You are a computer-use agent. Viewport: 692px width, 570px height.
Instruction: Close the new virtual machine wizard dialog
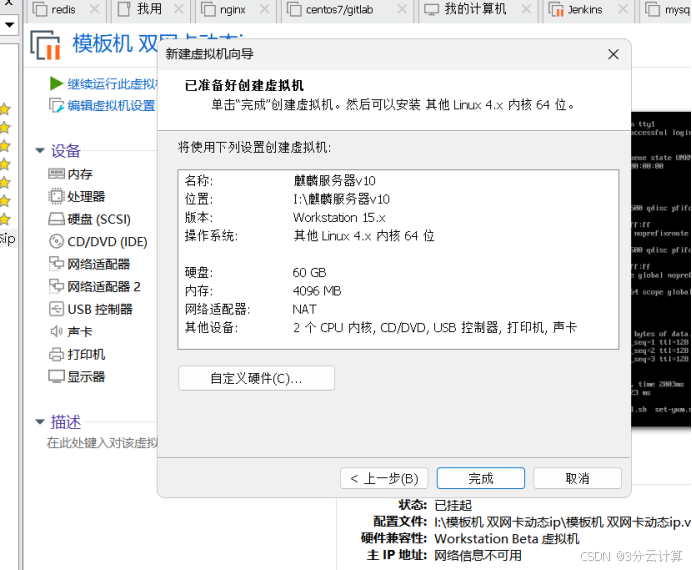click(x=613, y=54)
